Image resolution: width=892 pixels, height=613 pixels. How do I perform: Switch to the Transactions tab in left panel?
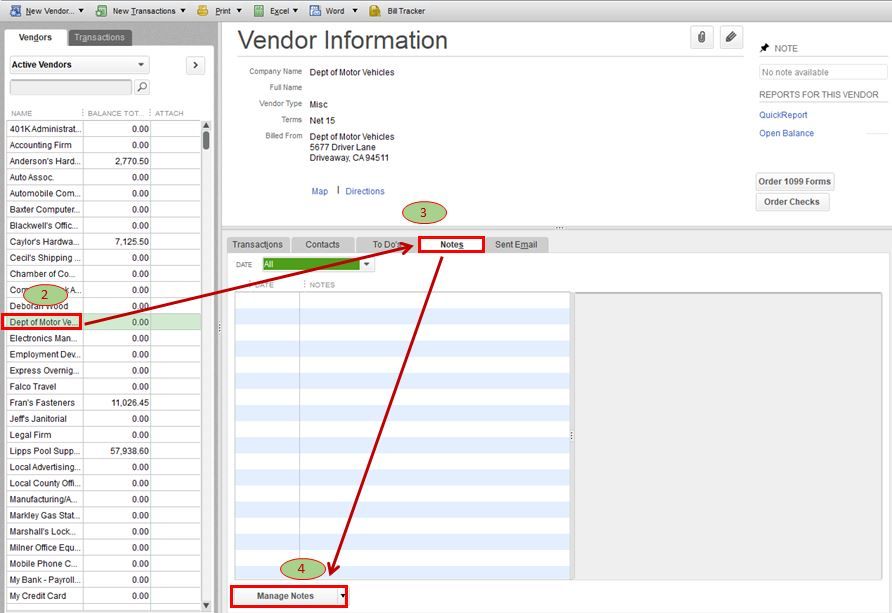(100, 38)
